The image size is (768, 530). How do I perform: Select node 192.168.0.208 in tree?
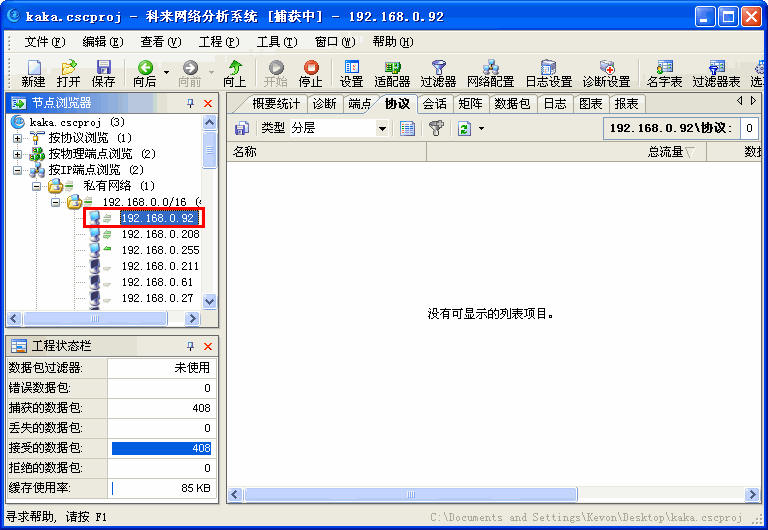(160, 234)
